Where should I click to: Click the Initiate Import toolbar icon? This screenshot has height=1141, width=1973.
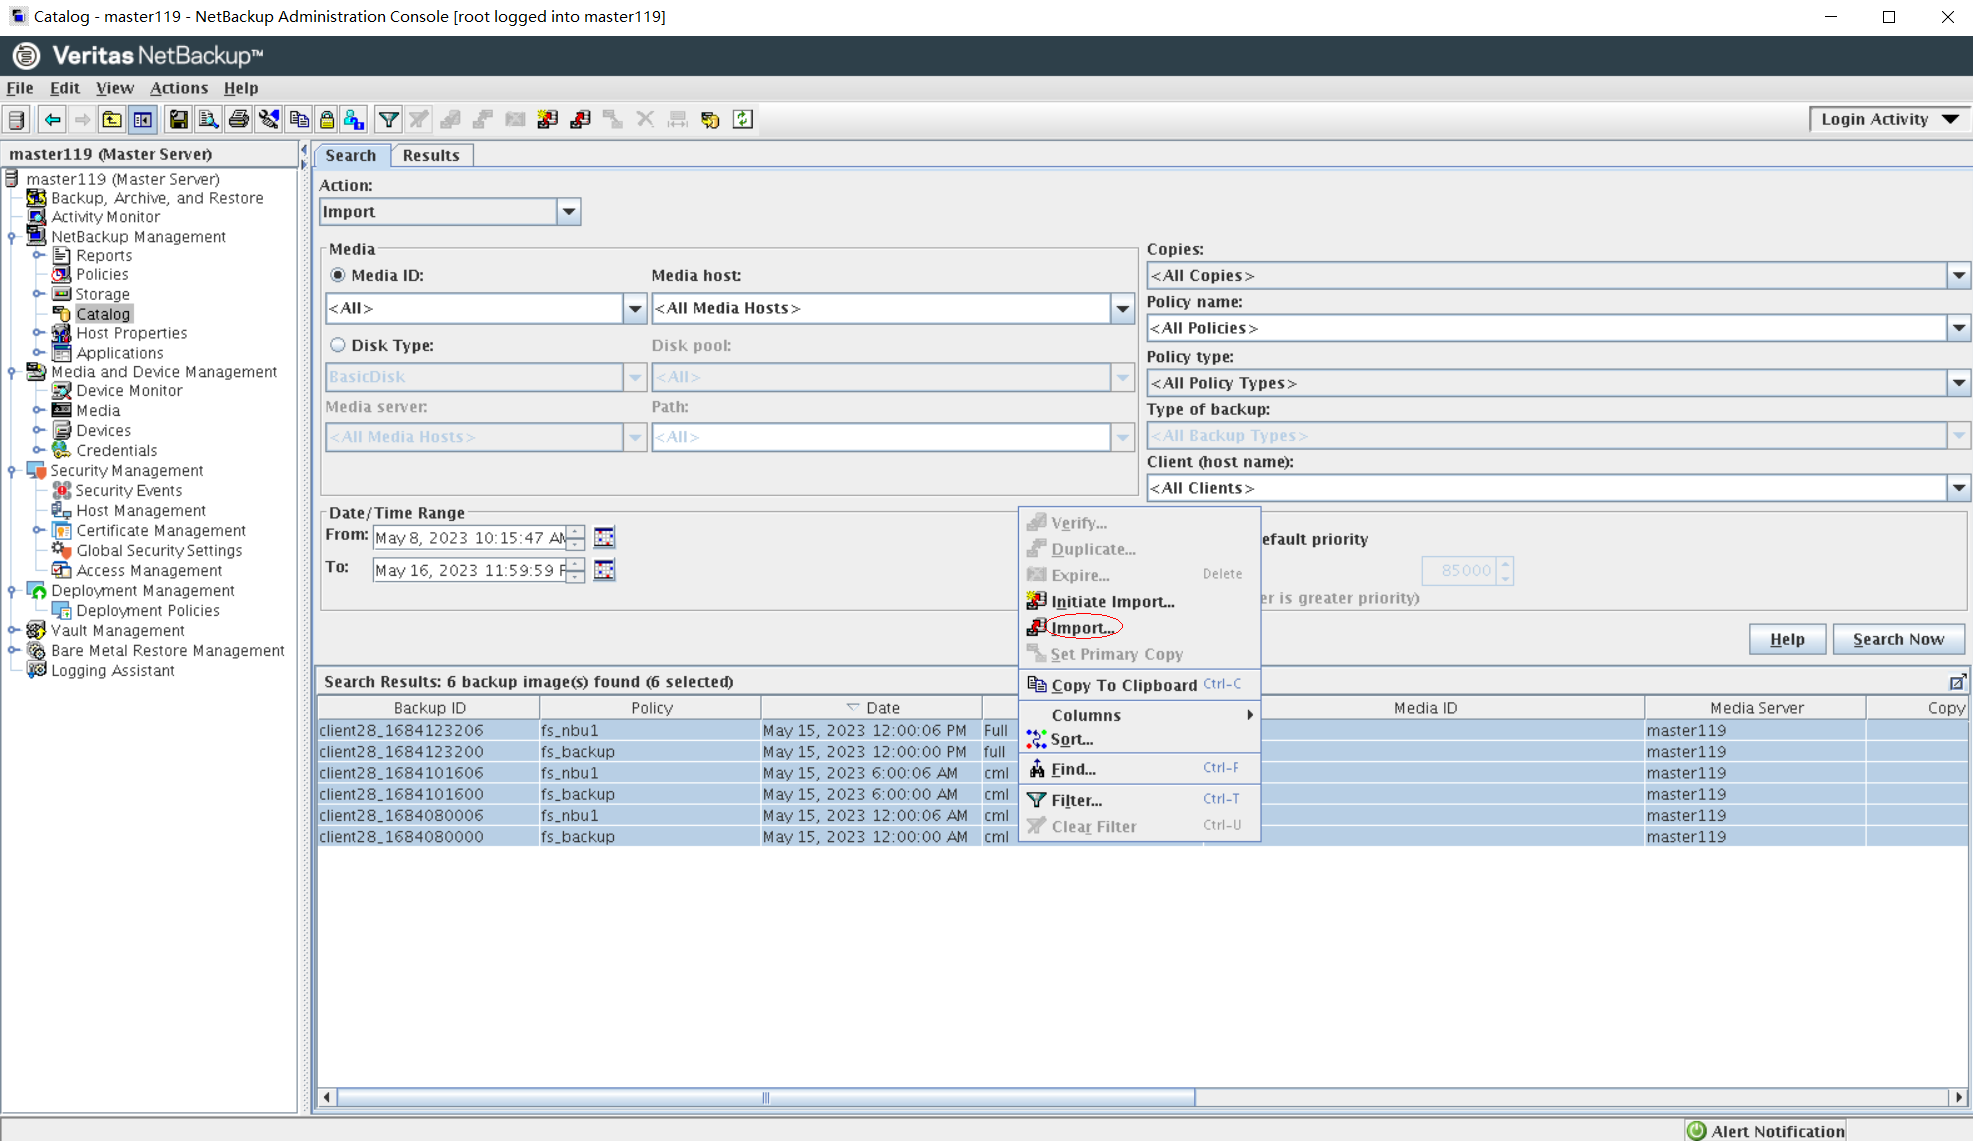(x=547, y=120)
